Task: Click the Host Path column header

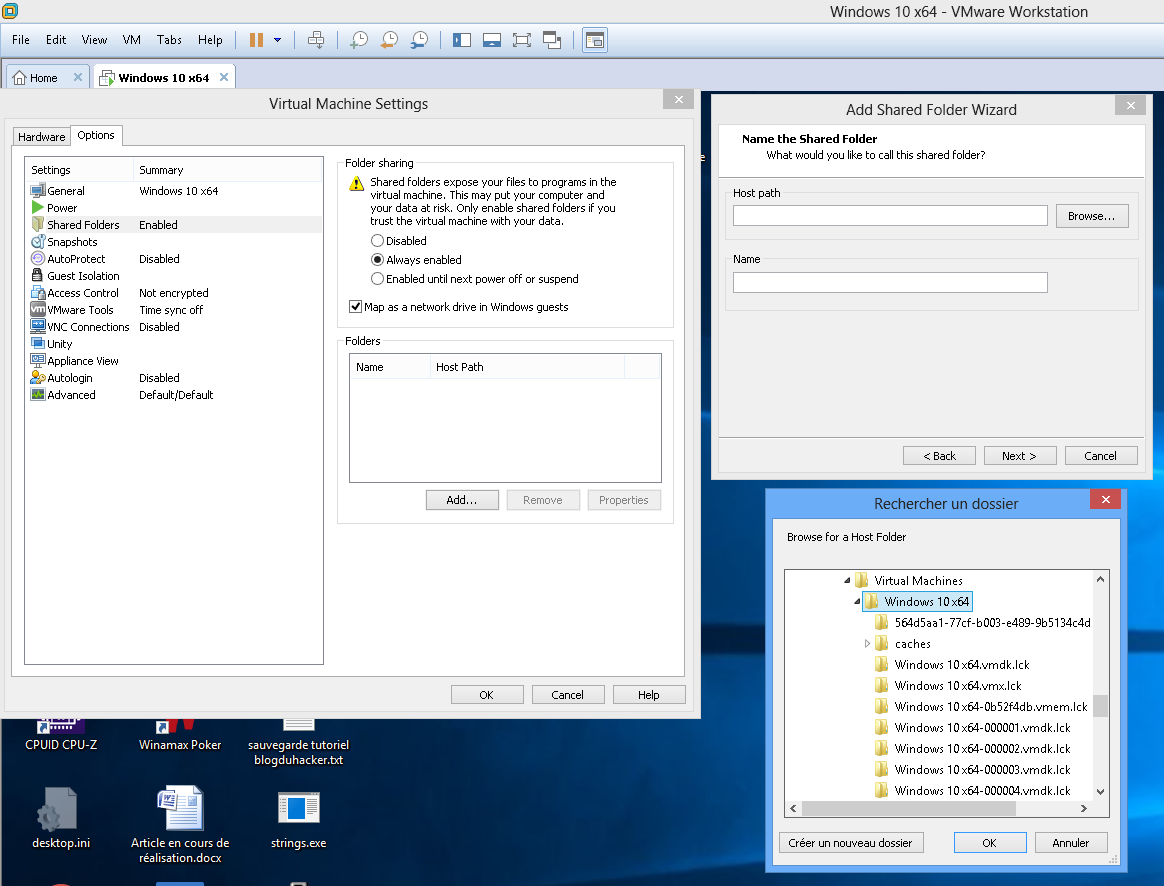Action: (527, 367)
